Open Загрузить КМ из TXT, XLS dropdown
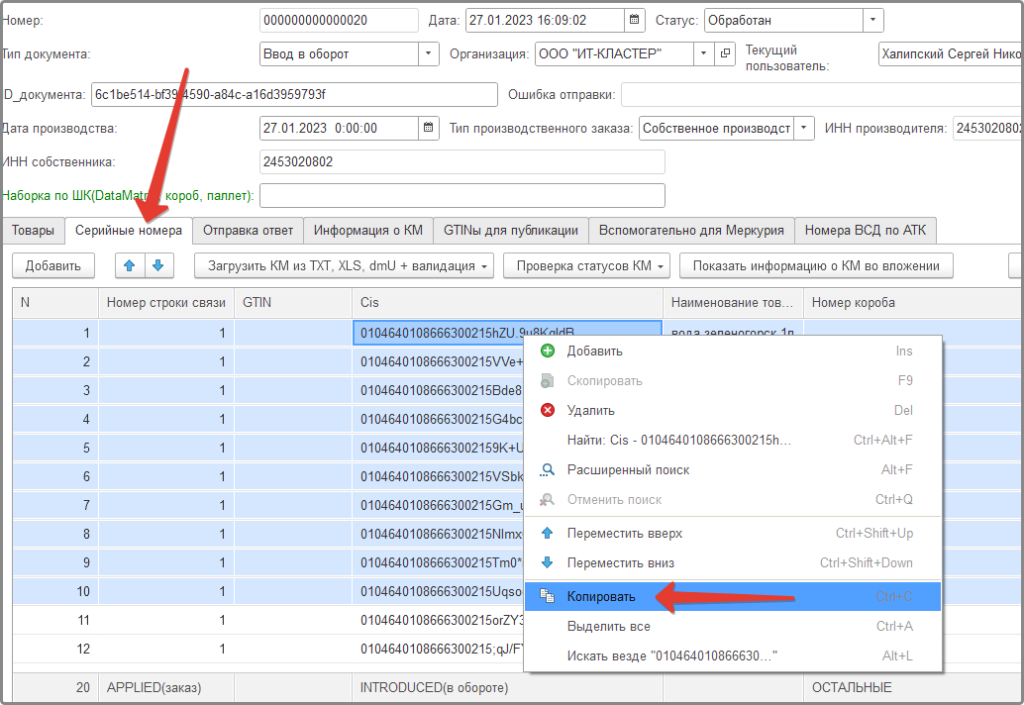 [344, 266]
